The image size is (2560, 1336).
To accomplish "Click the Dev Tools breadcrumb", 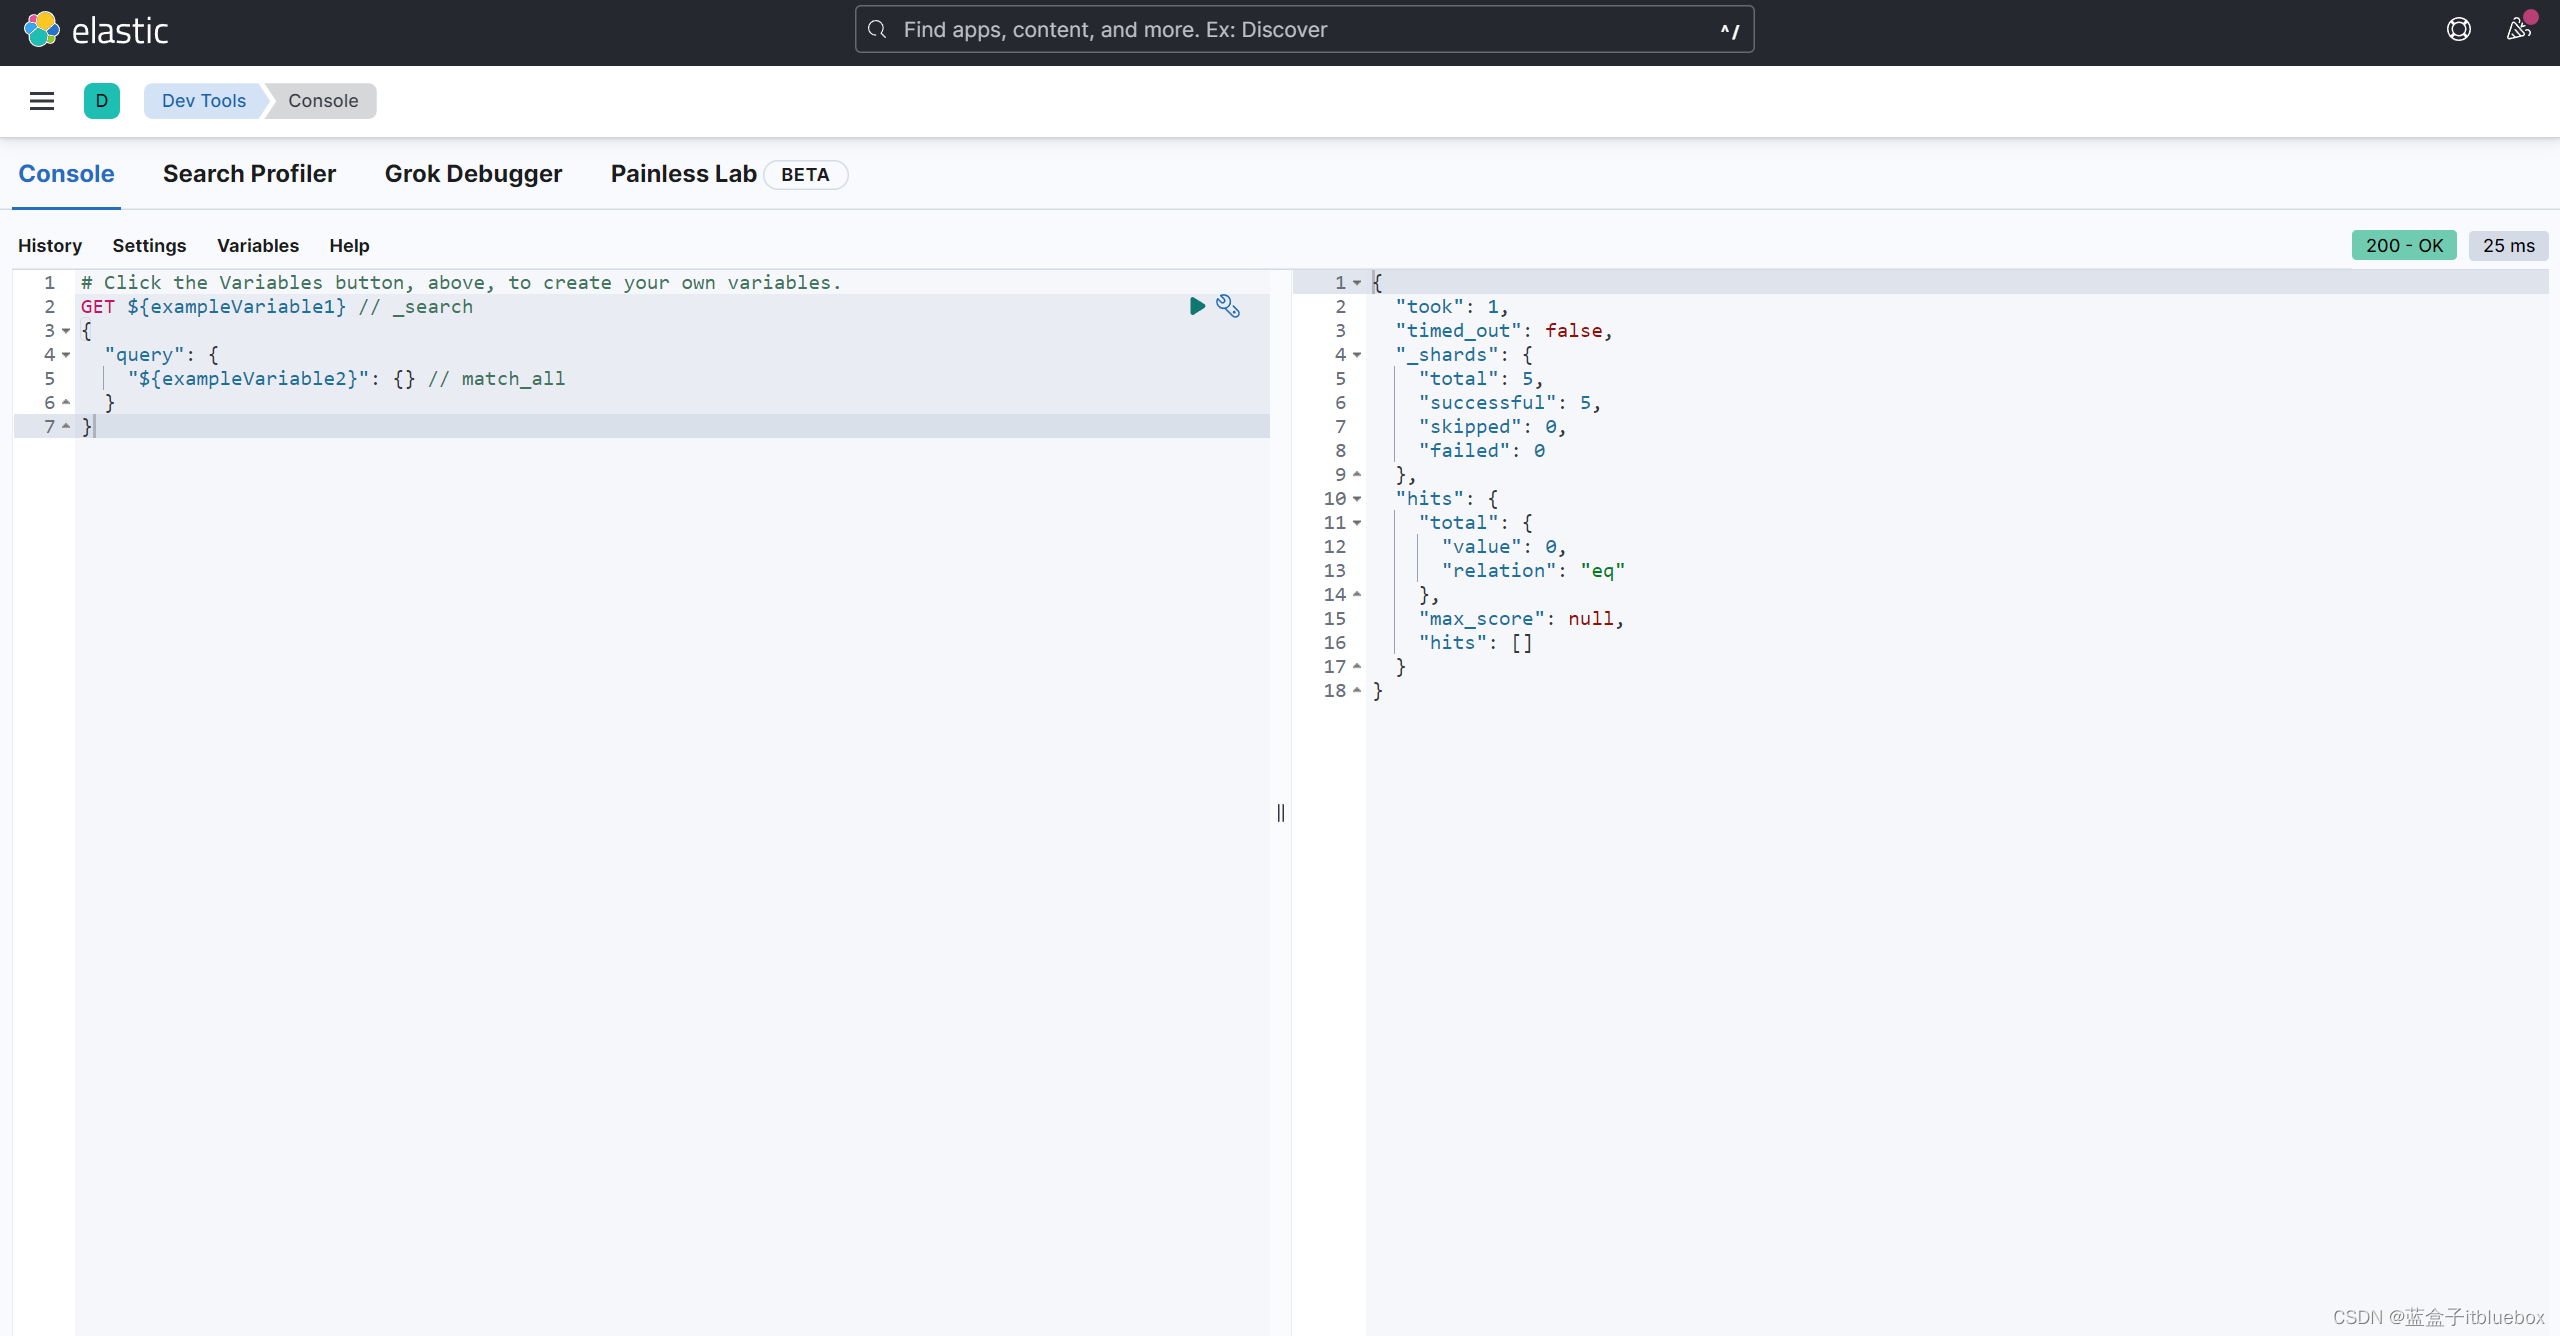I will [x=203, y=101].
